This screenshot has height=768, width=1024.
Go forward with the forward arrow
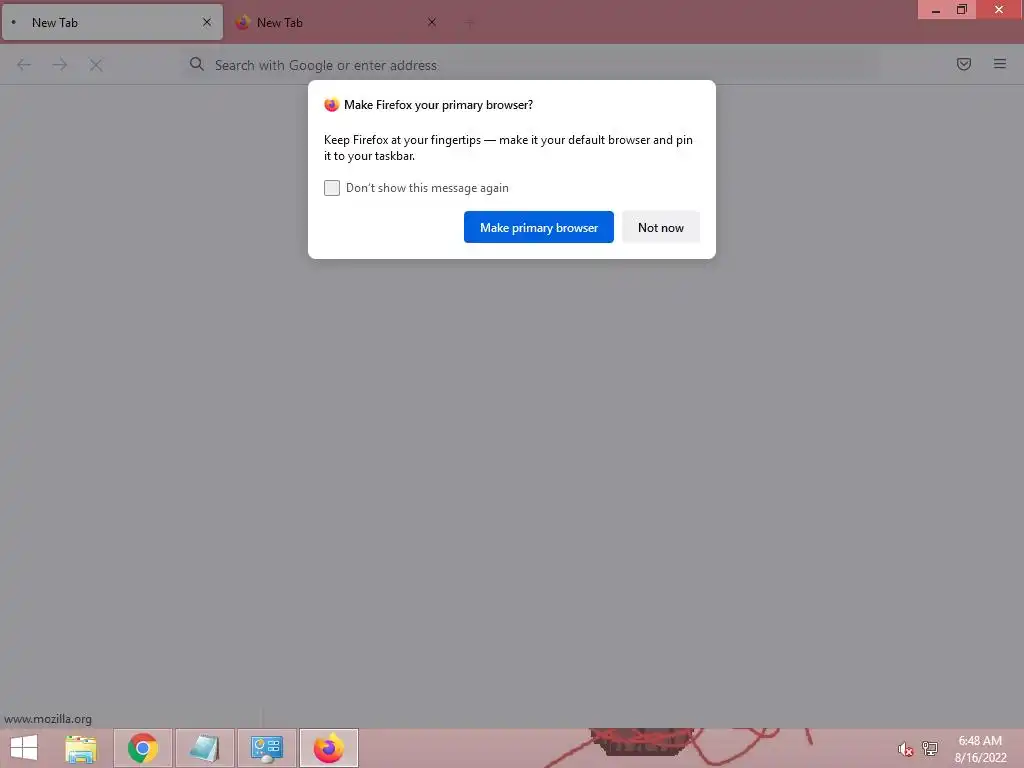pos(60,65)
